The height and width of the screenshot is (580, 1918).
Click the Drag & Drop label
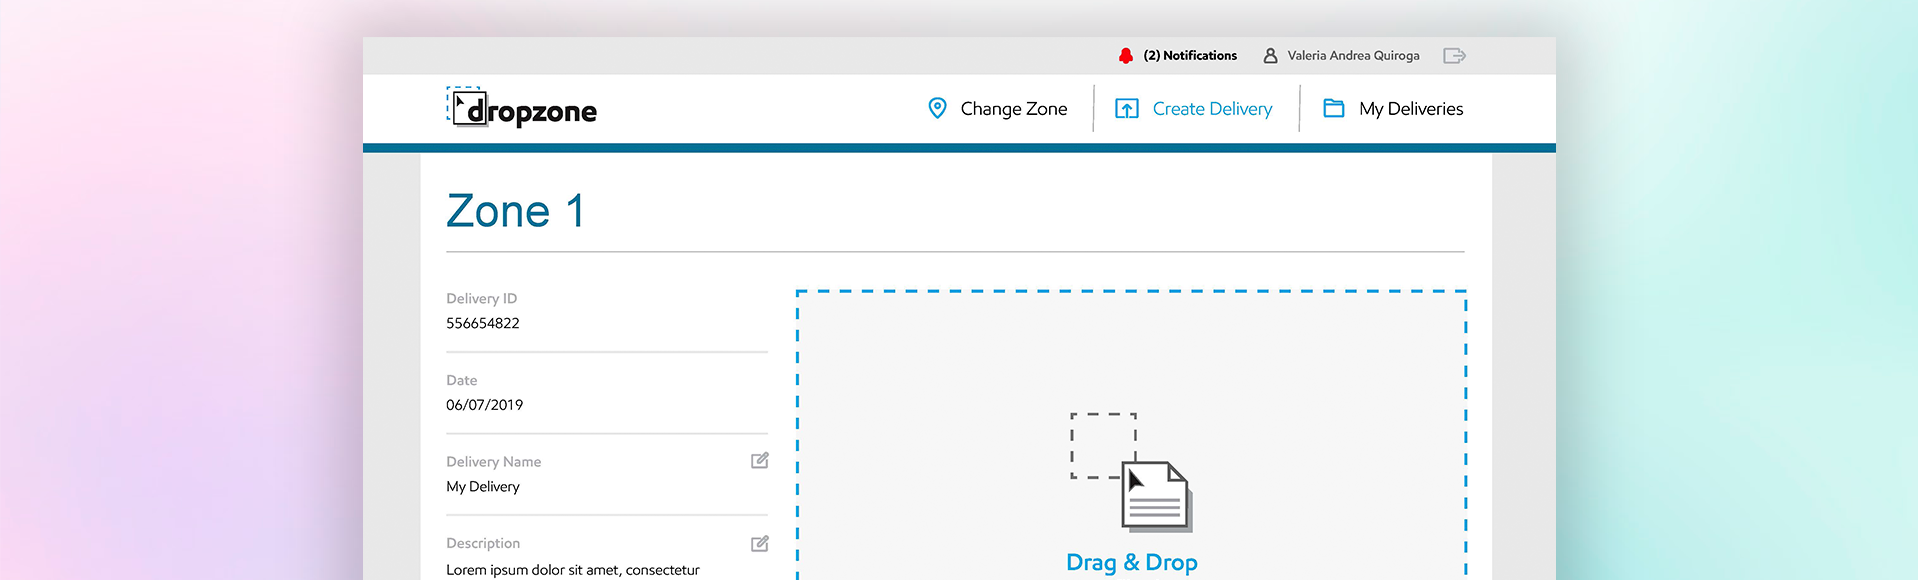[x=1132, y=562]
